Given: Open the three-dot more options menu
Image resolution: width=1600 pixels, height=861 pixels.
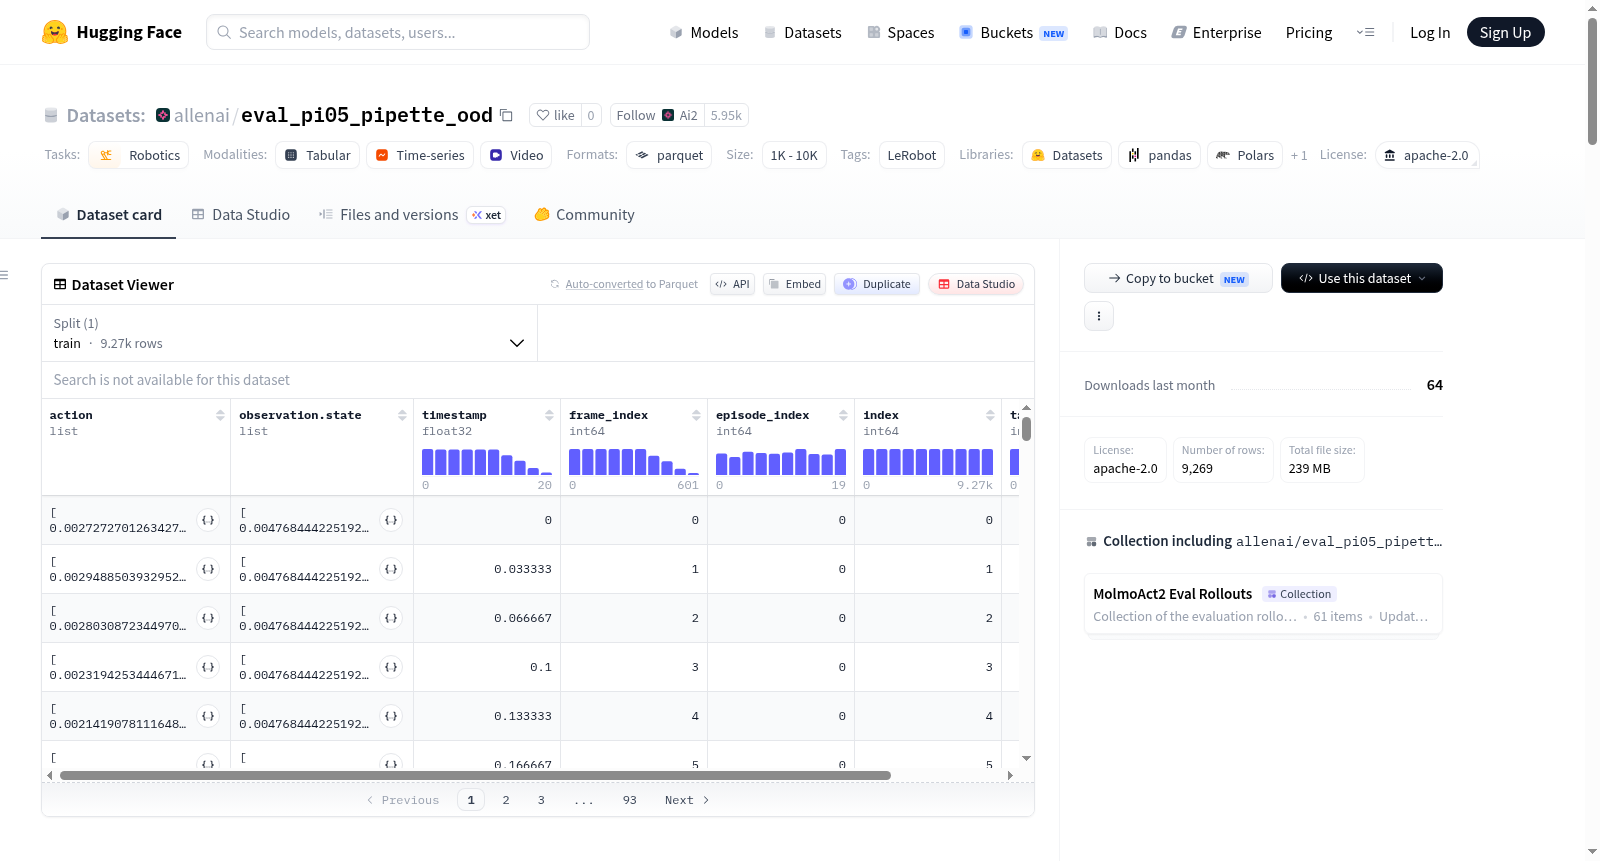Looking at the screenshot, I should point(1099,316).
